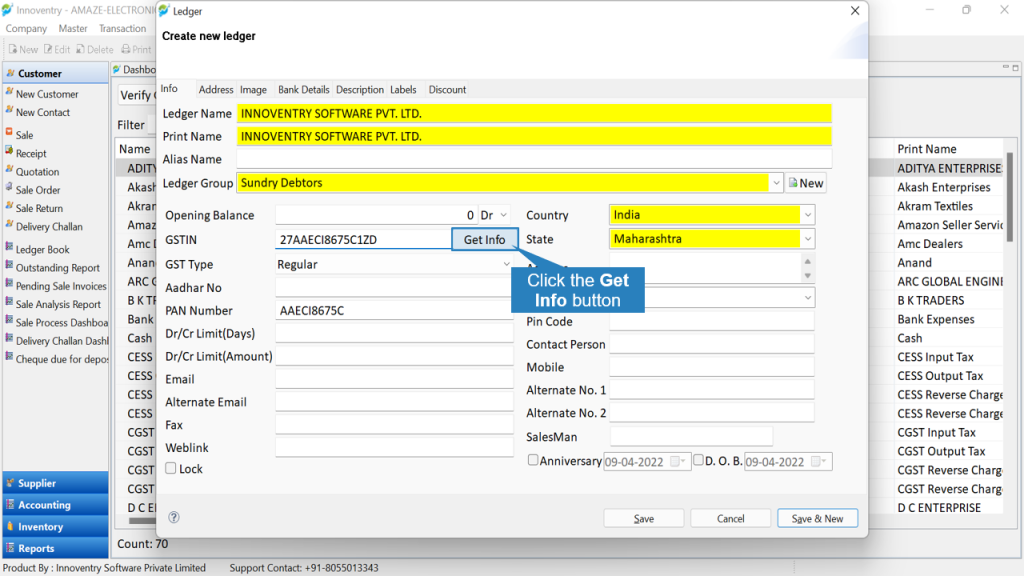Enable the D. O. B. checkbox
Viewport: 1024px width, 576px height.
[698, 460]
